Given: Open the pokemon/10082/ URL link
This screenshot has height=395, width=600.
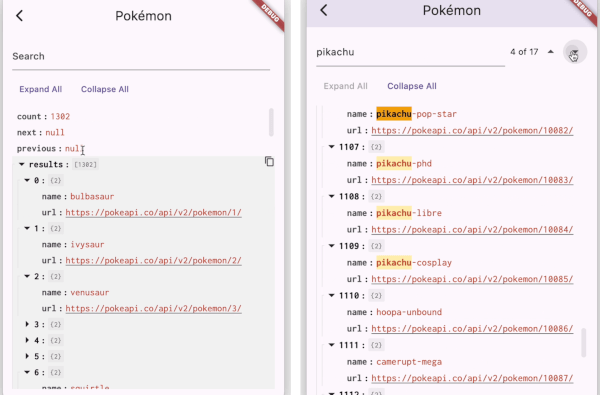Looking at the screenshot, I should click(472, 131).
